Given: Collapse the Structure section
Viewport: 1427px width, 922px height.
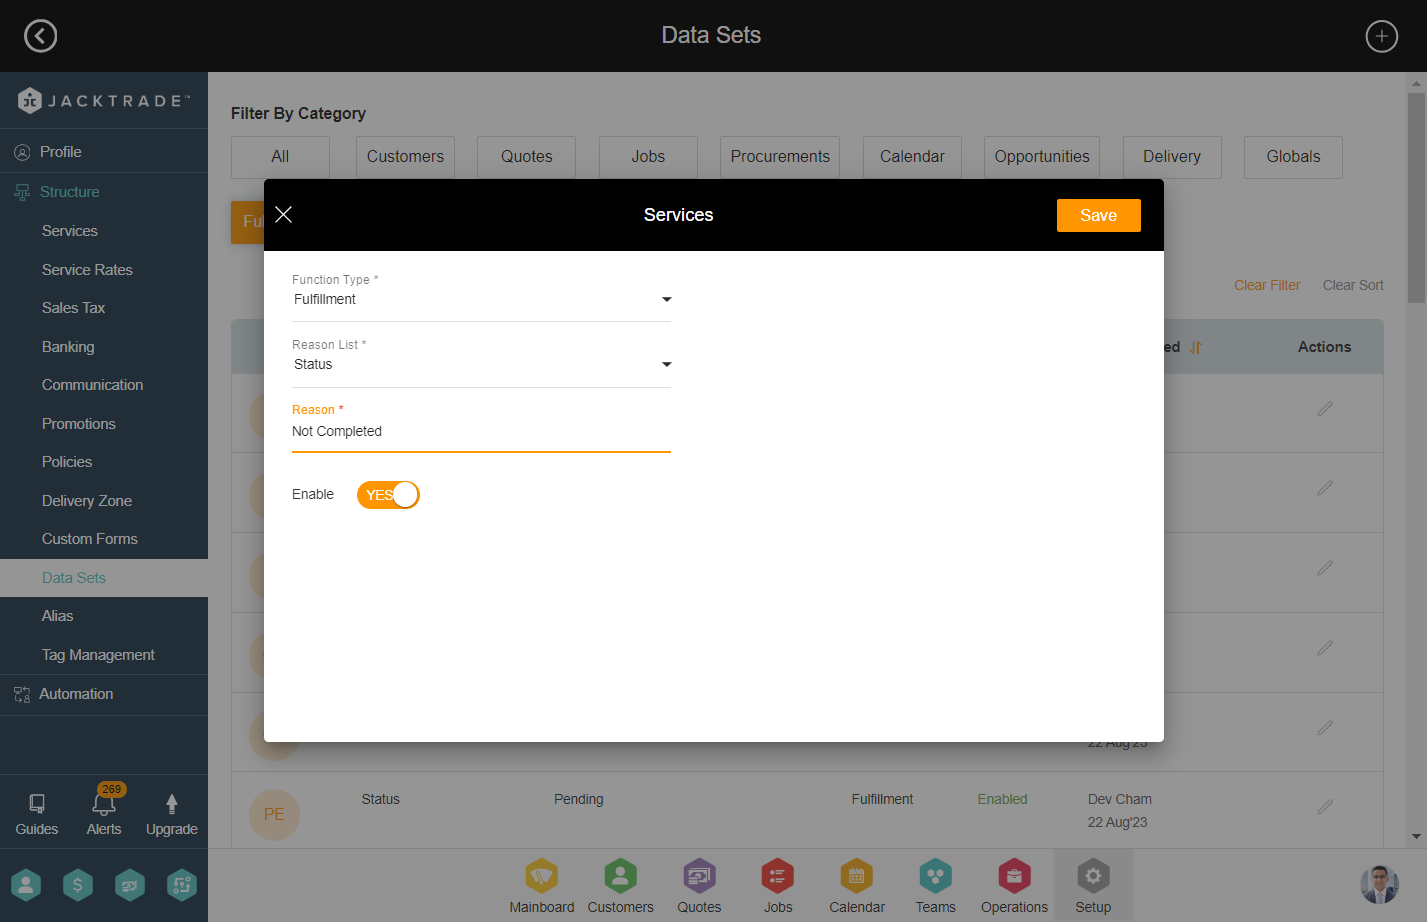Looking at the screenshot, I should pos(104,192).
